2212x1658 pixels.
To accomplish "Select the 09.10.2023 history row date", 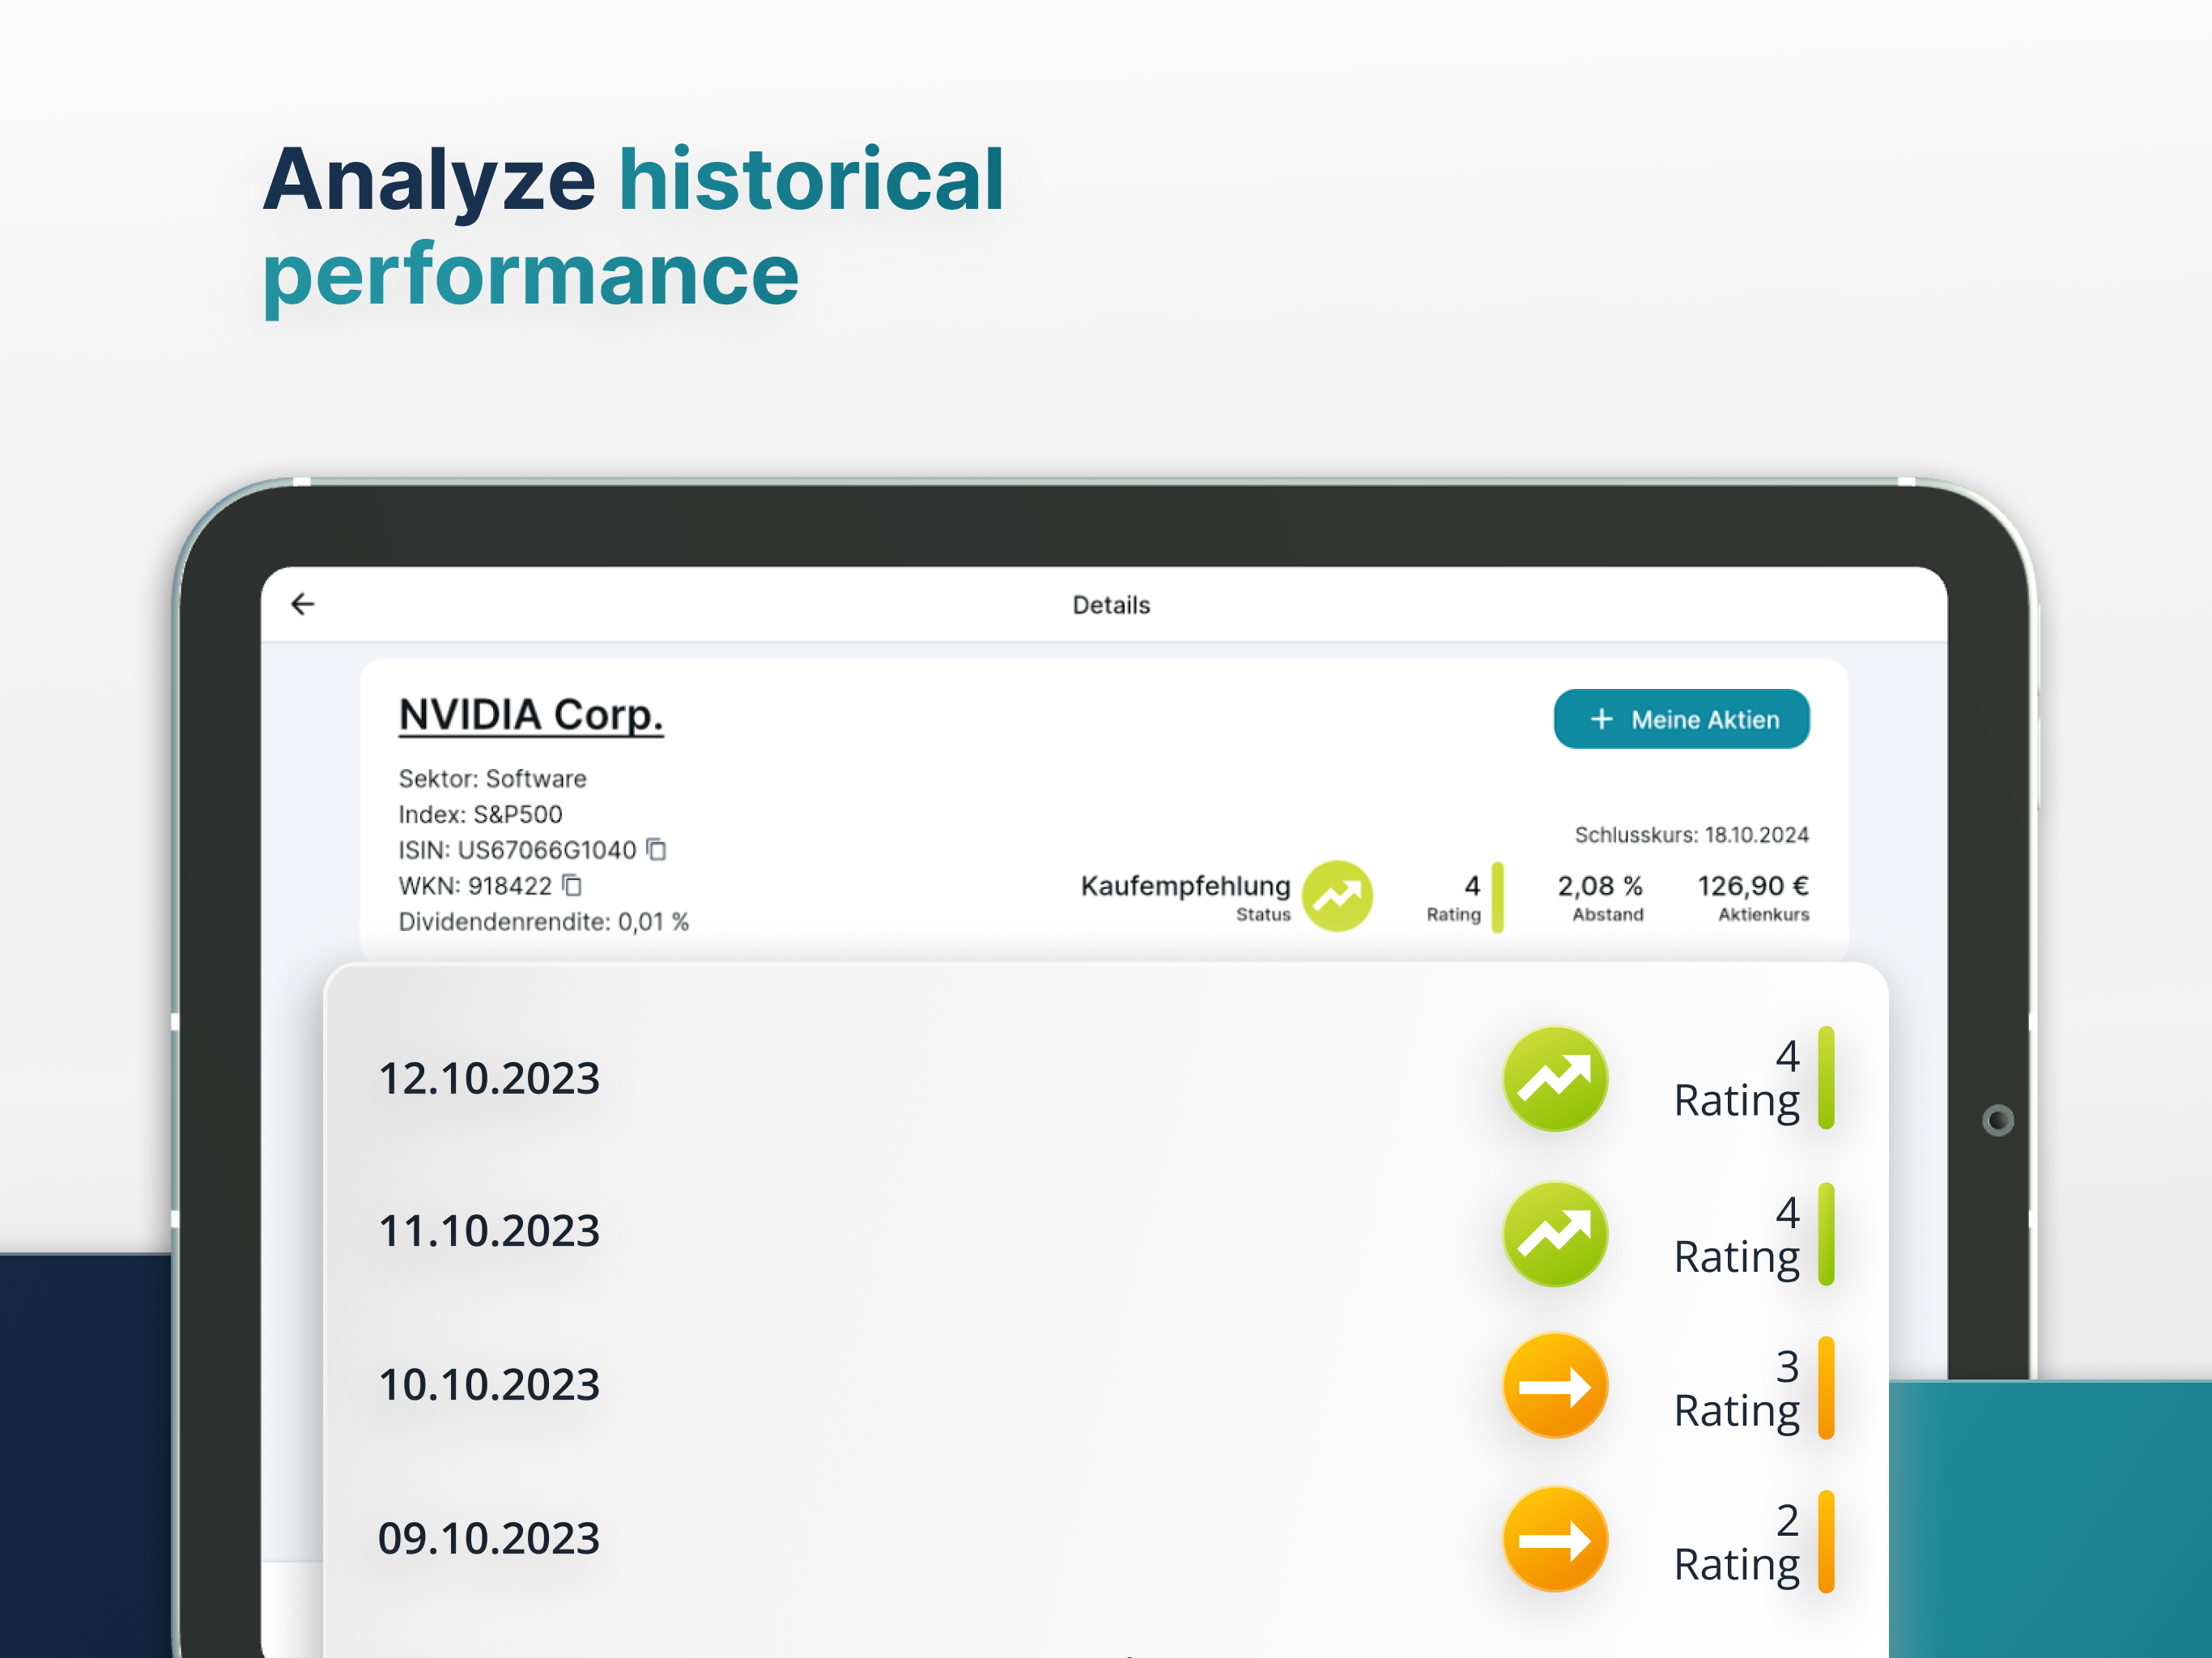I will point(489,1538).
